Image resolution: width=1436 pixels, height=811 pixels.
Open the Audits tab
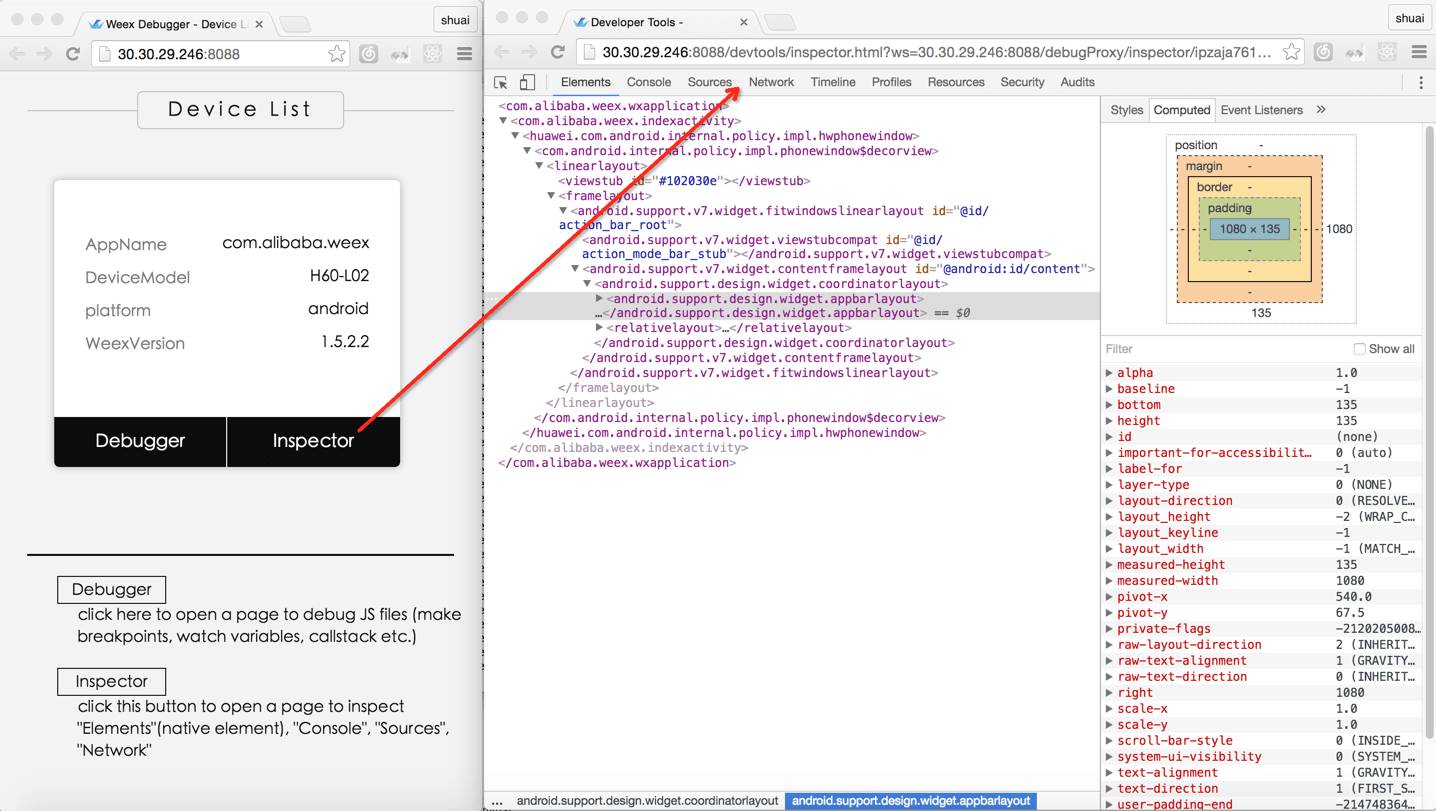tap(1077, 82)
